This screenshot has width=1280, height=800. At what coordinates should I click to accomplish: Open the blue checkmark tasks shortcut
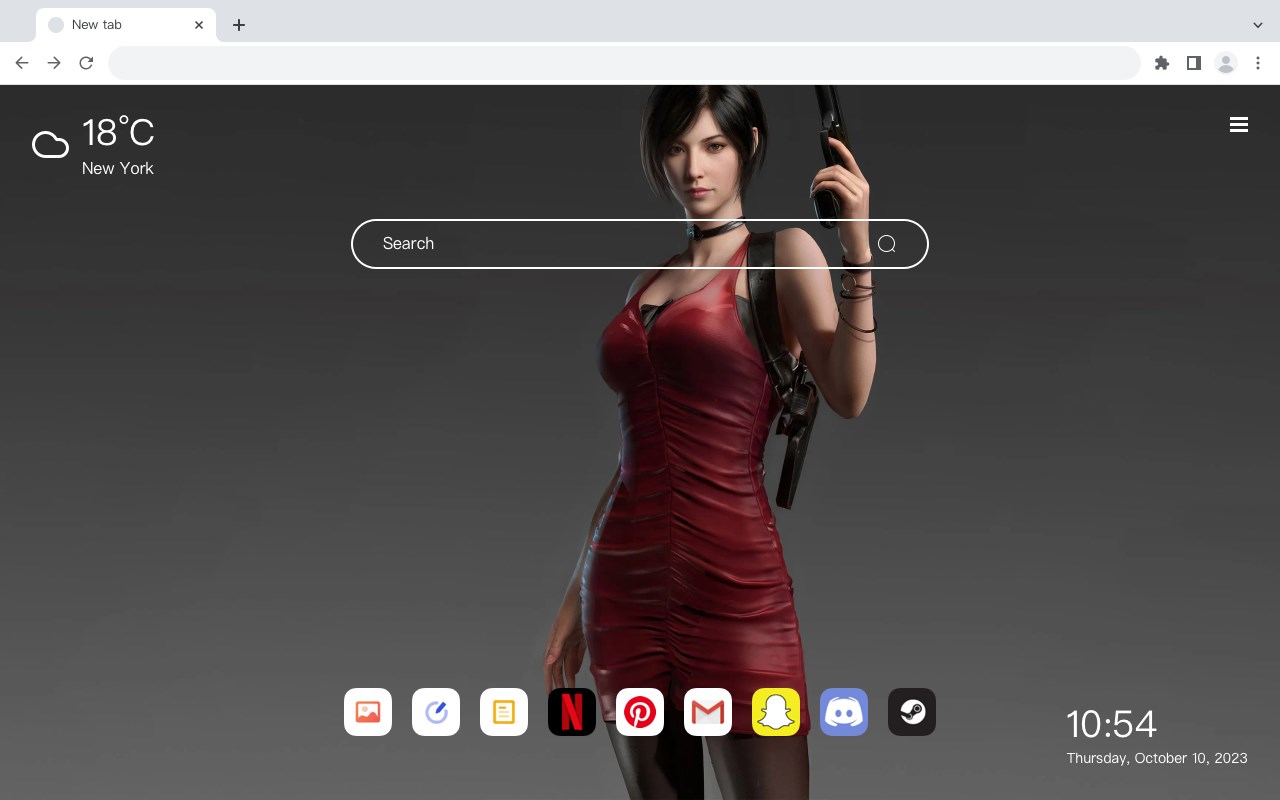[436, 712]
